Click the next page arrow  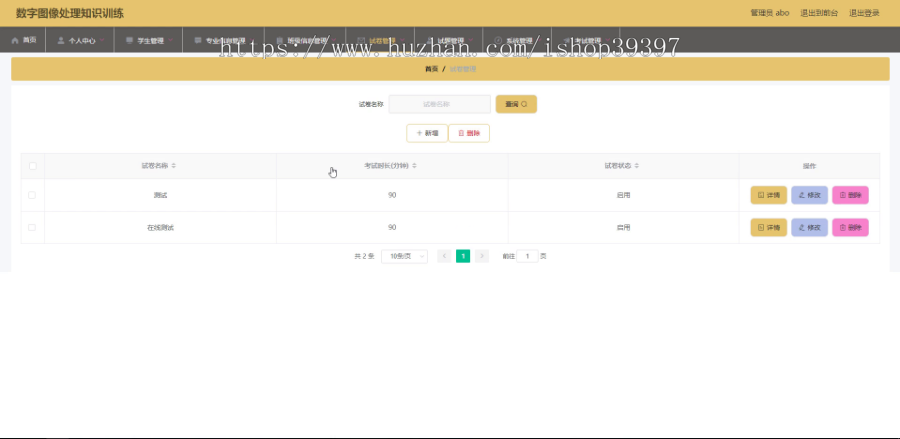(482, 256)
